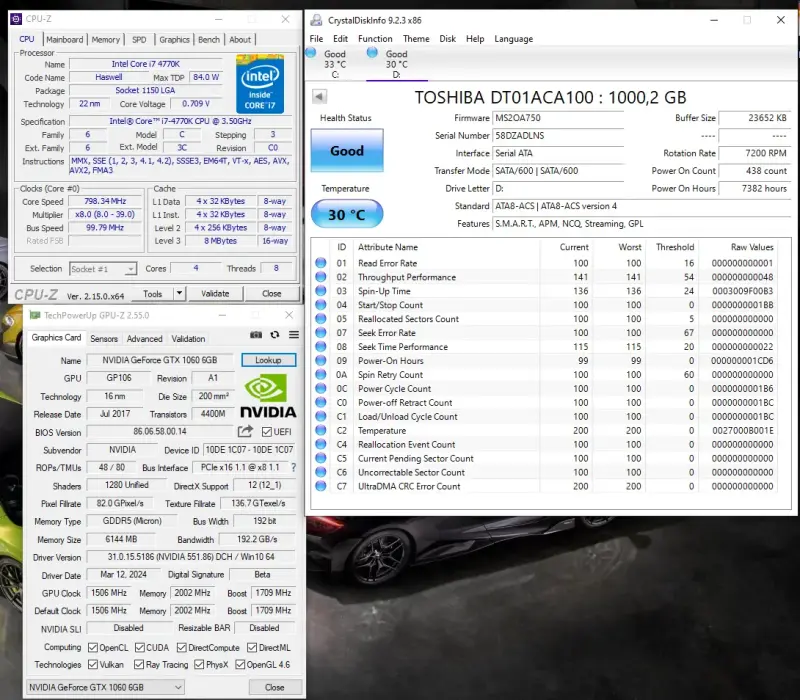Image resolution: width=800 pixels, height=700 pixels.
Task: Toggle the UEFI checkbox
Action: tap(266, 432)
